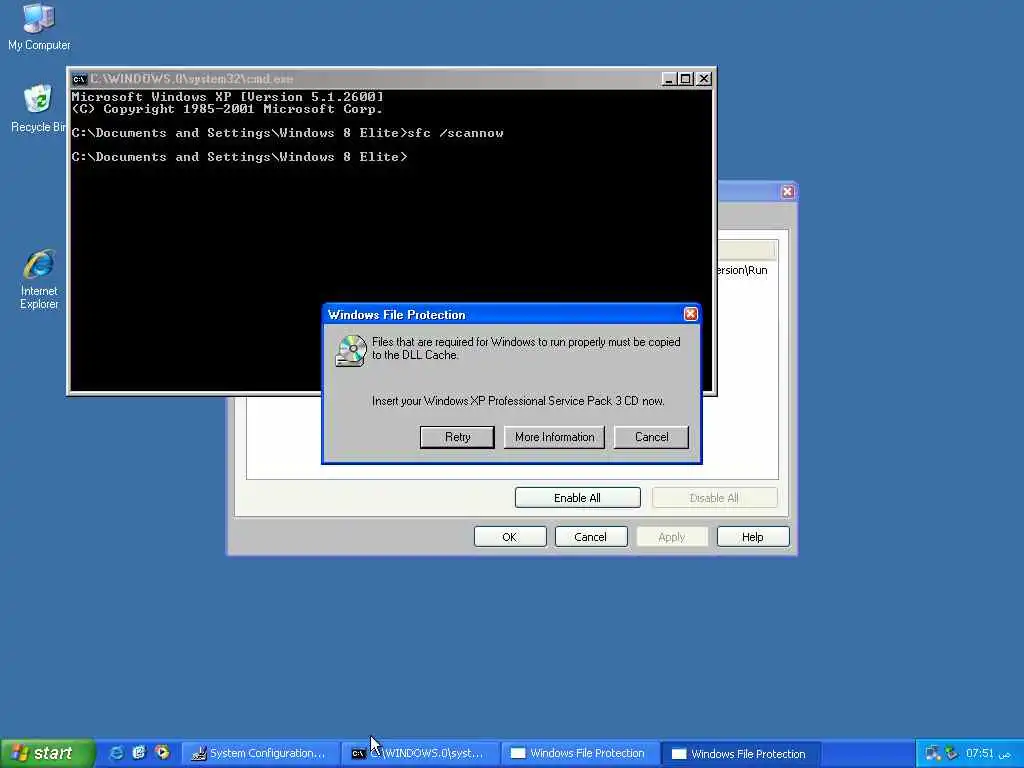The width and height of the screenshot is (1024, 768).
Task: Click the second Quick Launch icon
Action: (139, 752)
